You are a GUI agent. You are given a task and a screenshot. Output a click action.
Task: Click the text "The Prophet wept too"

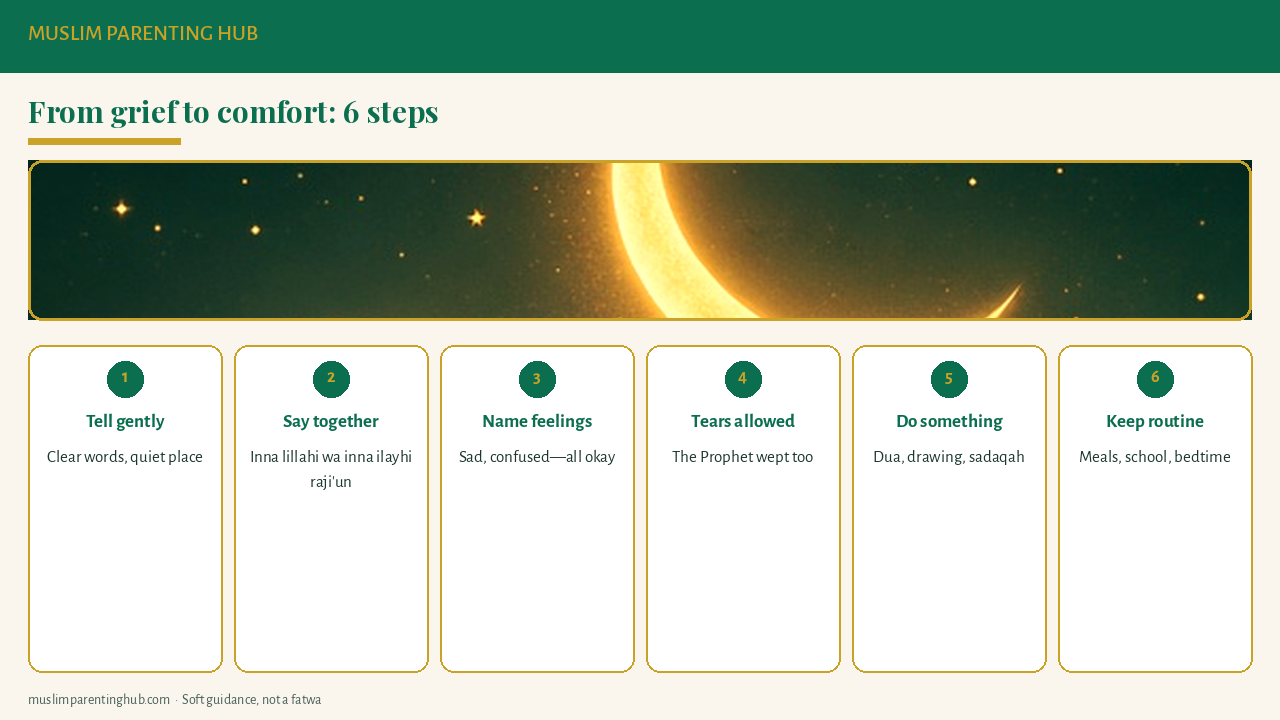coord(743,457)
